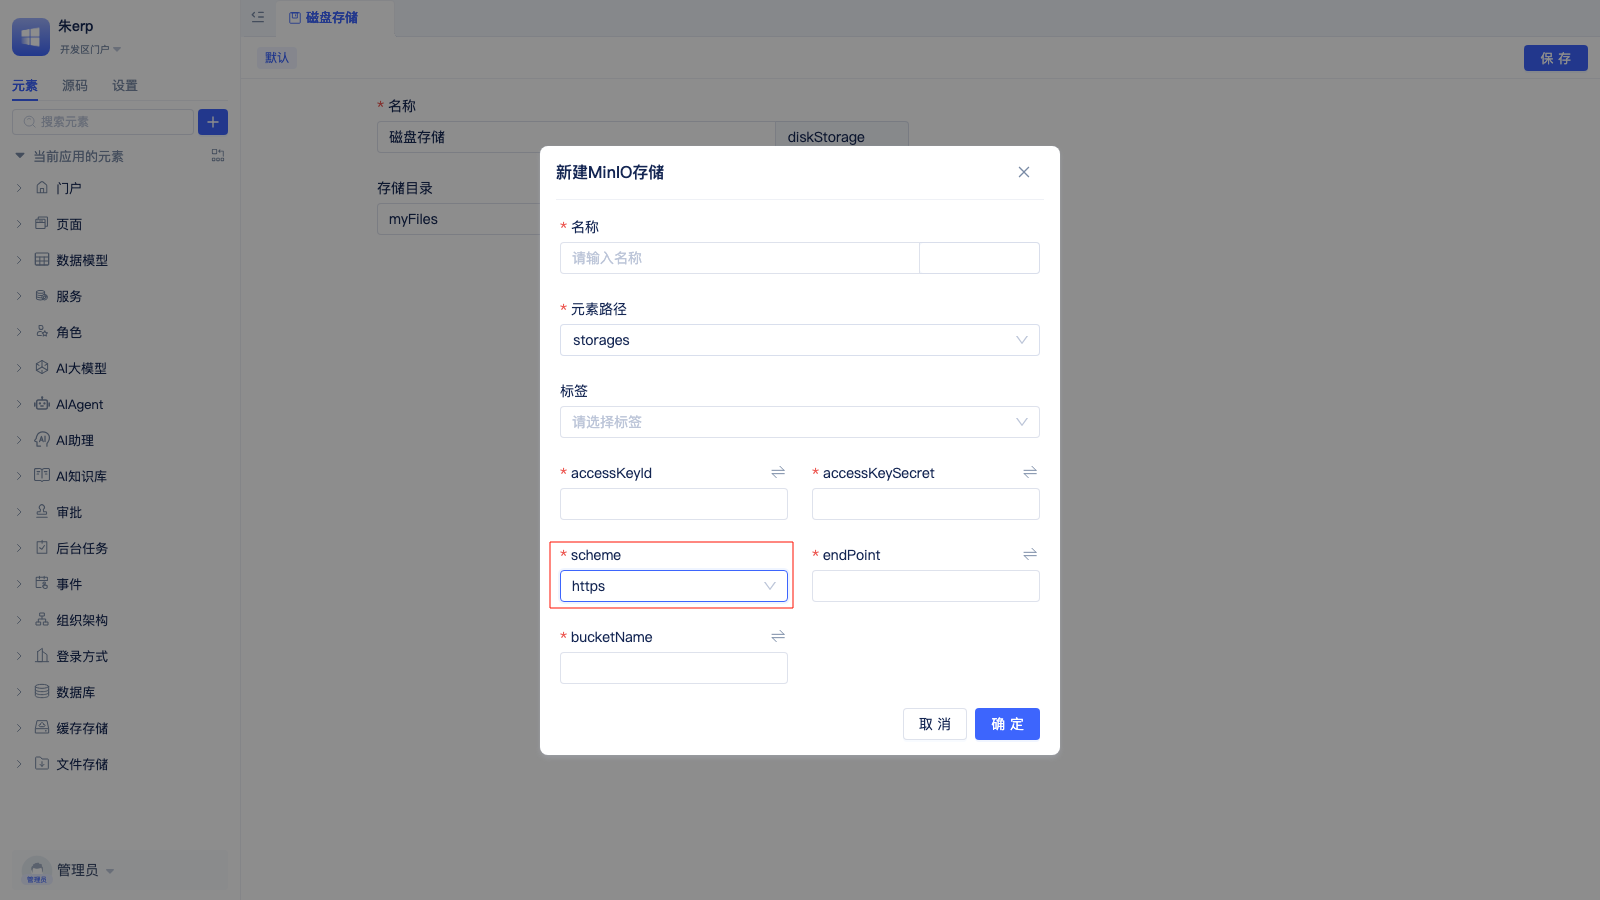Expand the 数据模型 tree node
The height and width of the screenshot is (900, 1600).
(x=19, y=260)
